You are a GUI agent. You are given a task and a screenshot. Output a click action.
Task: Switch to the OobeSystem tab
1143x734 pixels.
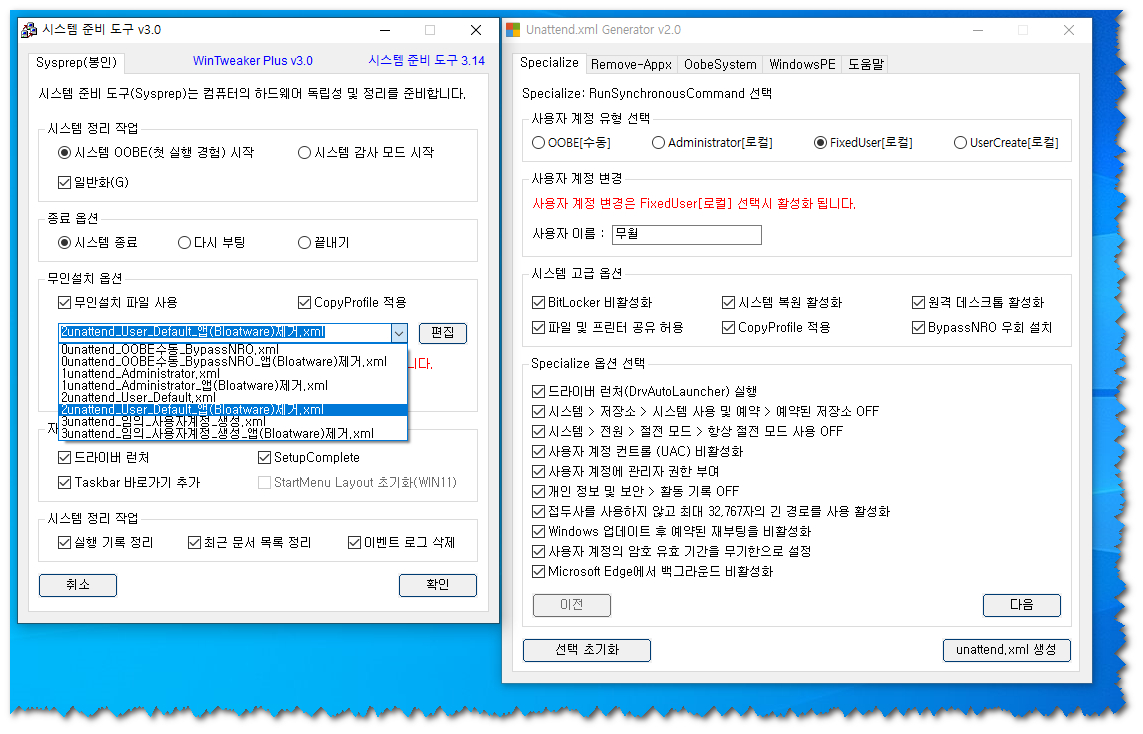[720, 65]
